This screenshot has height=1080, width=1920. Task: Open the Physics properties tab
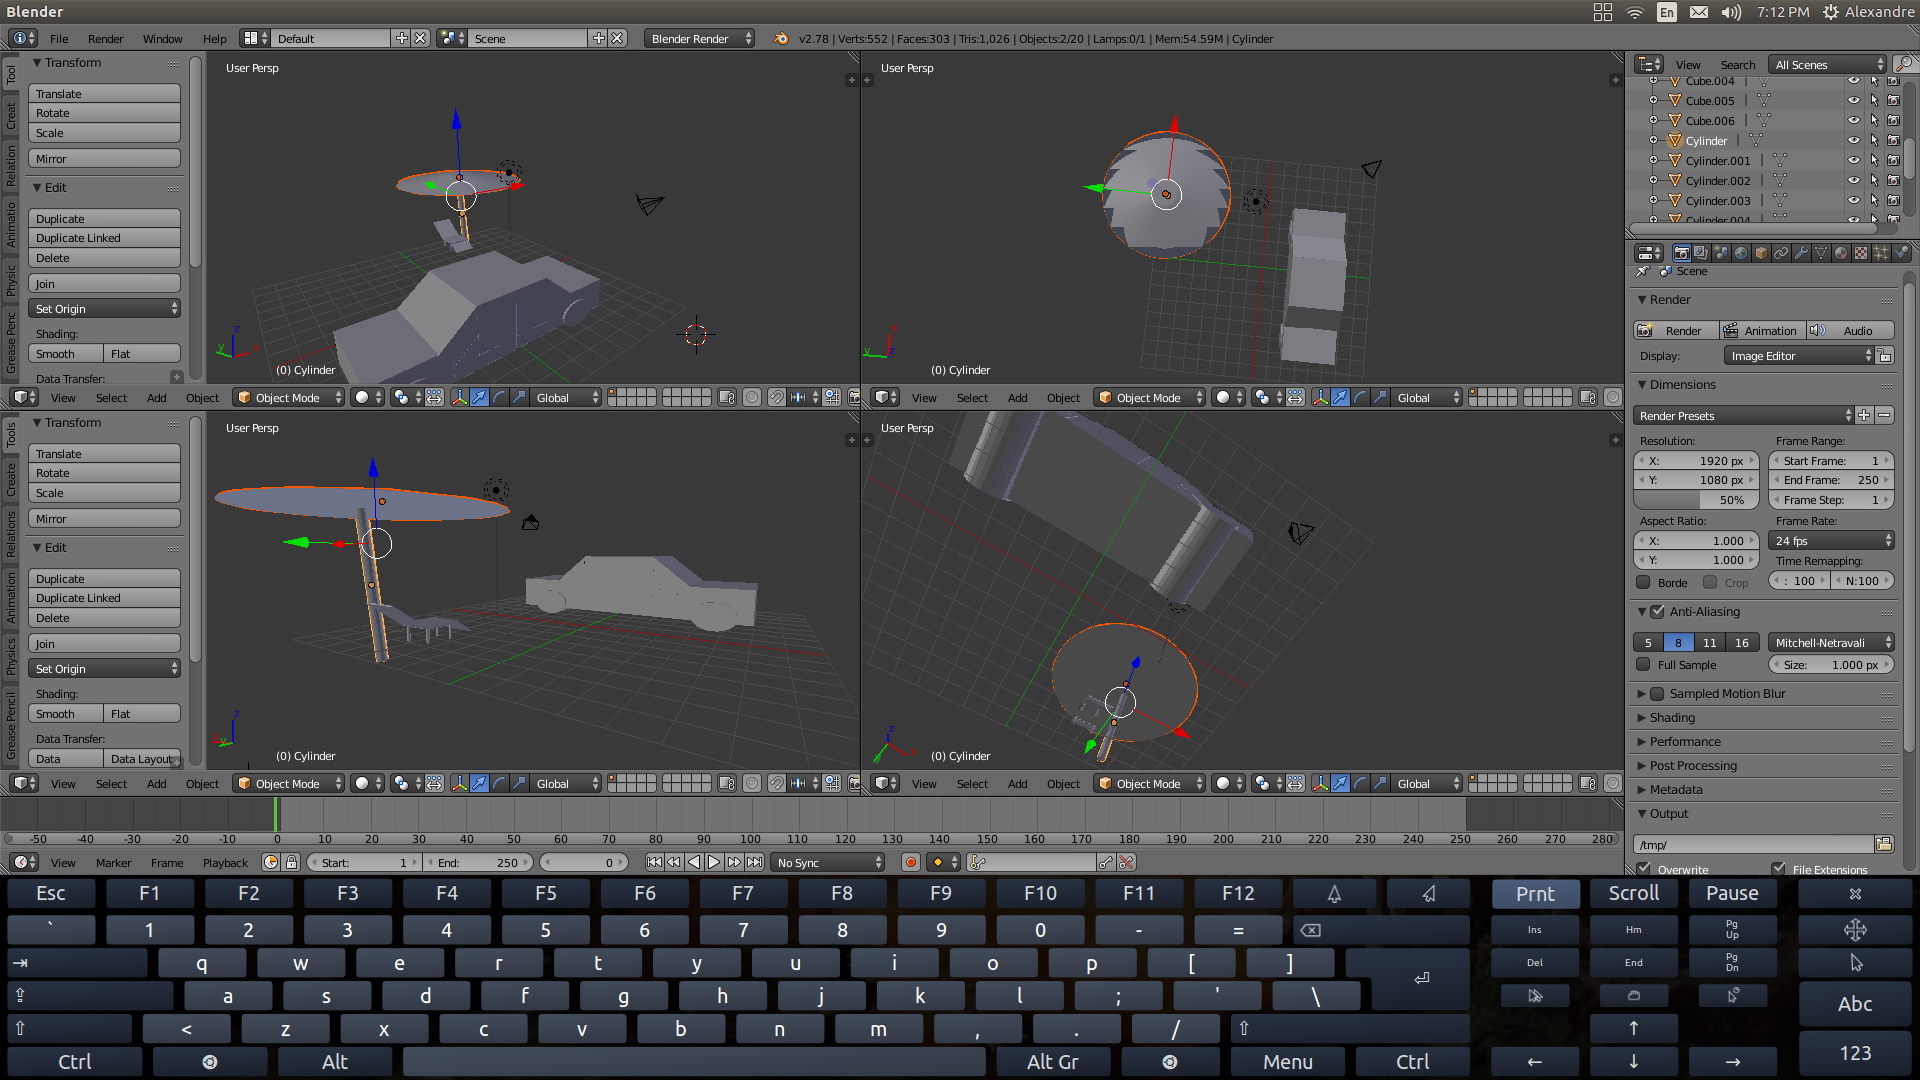(1900, 253)
